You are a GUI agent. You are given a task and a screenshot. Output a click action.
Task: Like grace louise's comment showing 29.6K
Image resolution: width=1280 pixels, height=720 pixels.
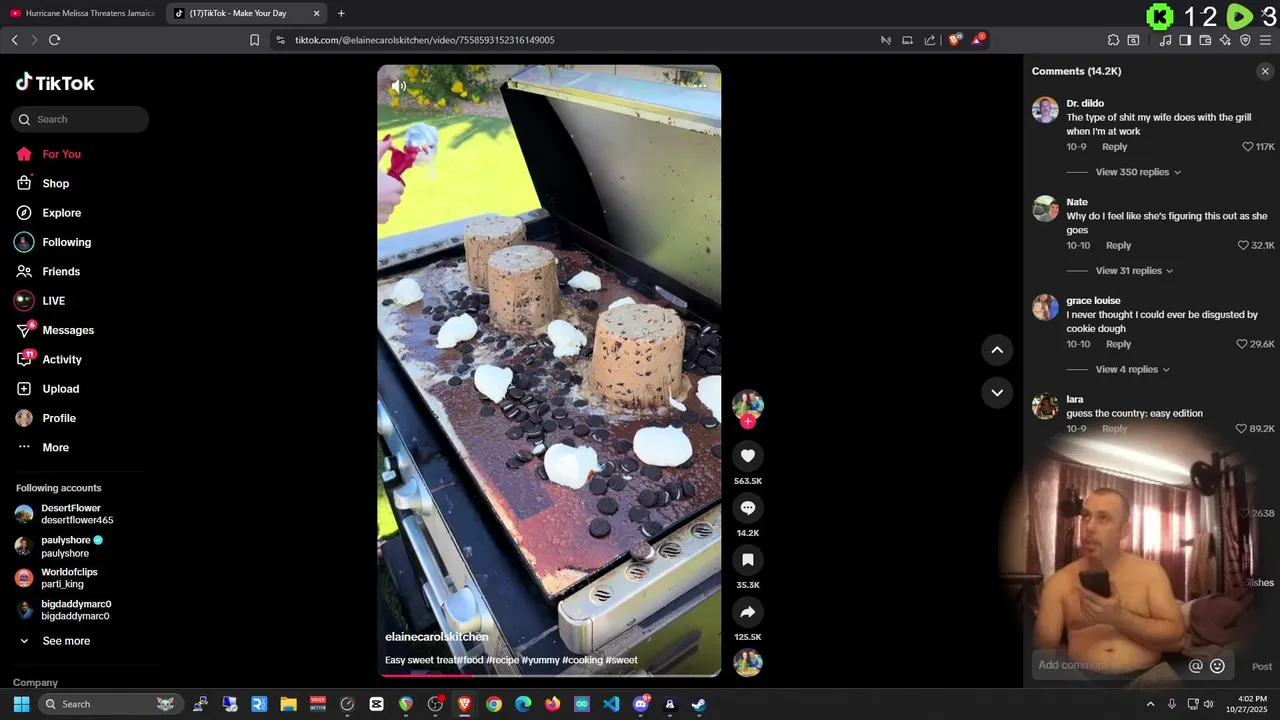(1242, 344)
